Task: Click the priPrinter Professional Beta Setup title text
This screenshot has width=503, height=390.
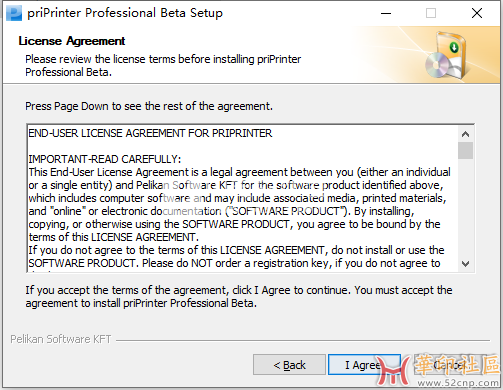Action: (125, 13)
